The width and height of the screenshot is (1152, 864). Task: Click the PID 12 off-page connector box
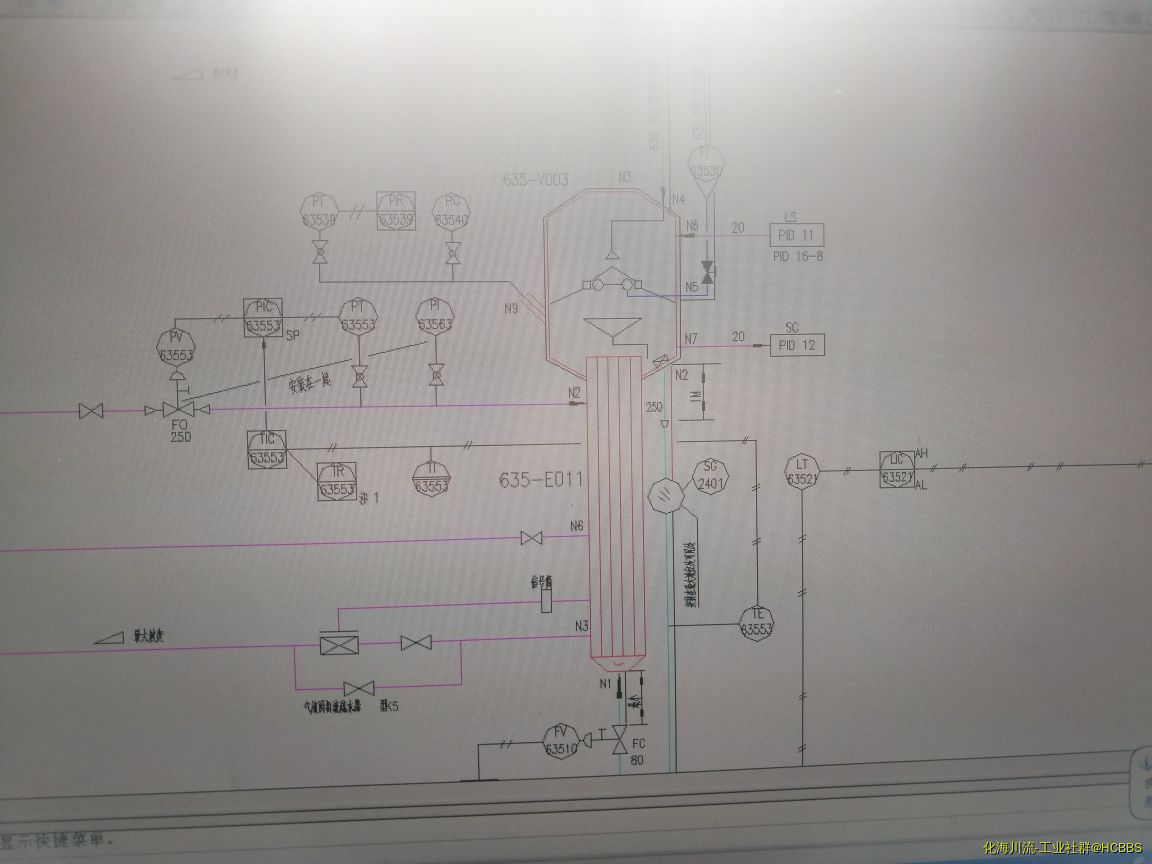pyautogui.click(x=796, y=346)
